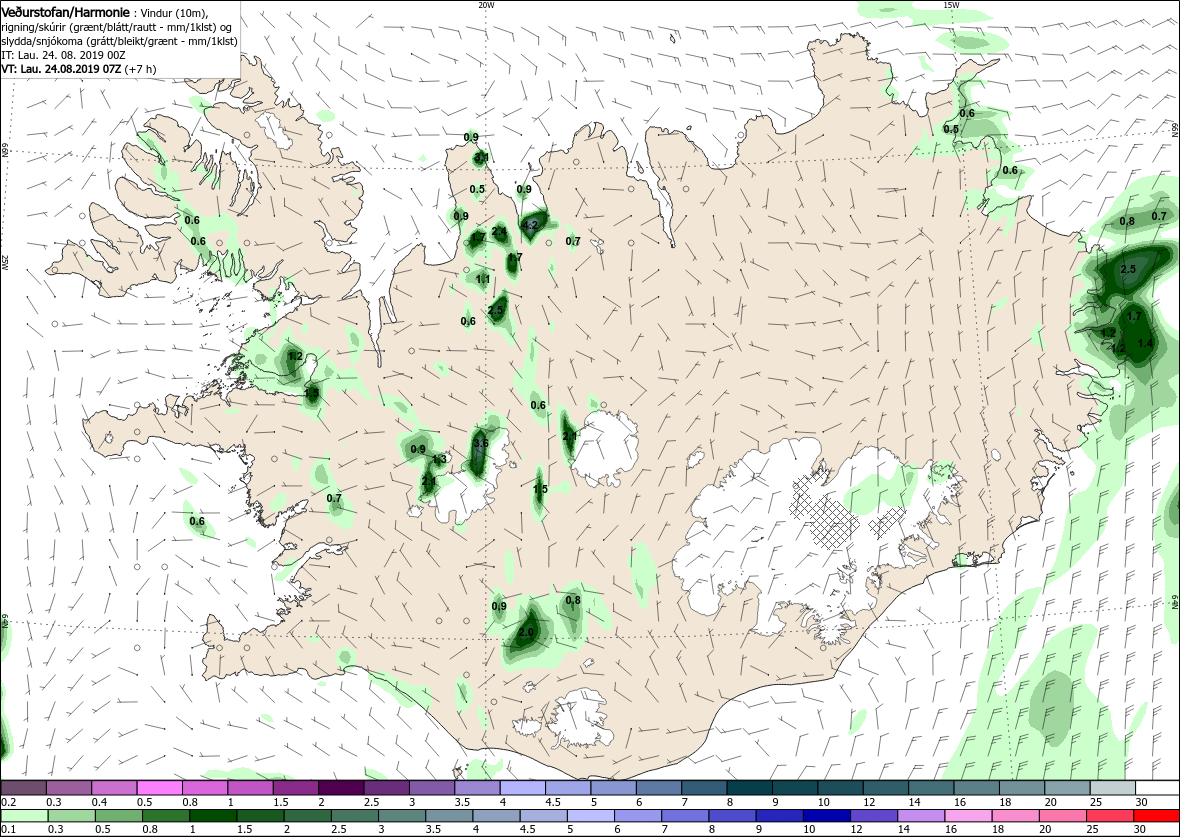Click the 'VT: Lau. 24.08.2019 07Z (+7 h)' valid-time line
This screenshot has height=837, width=1180.
click(x=78, y=68)
